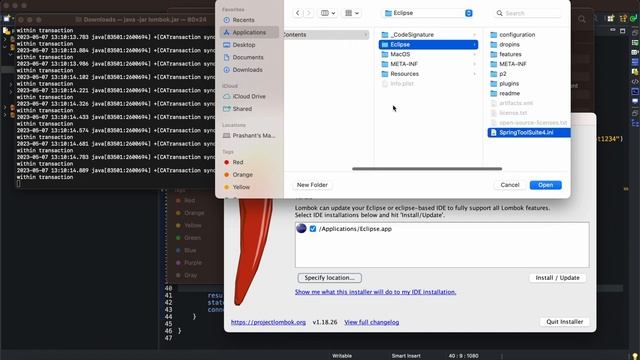
Task: Cancel the file dialog
Action: point(510,185)
